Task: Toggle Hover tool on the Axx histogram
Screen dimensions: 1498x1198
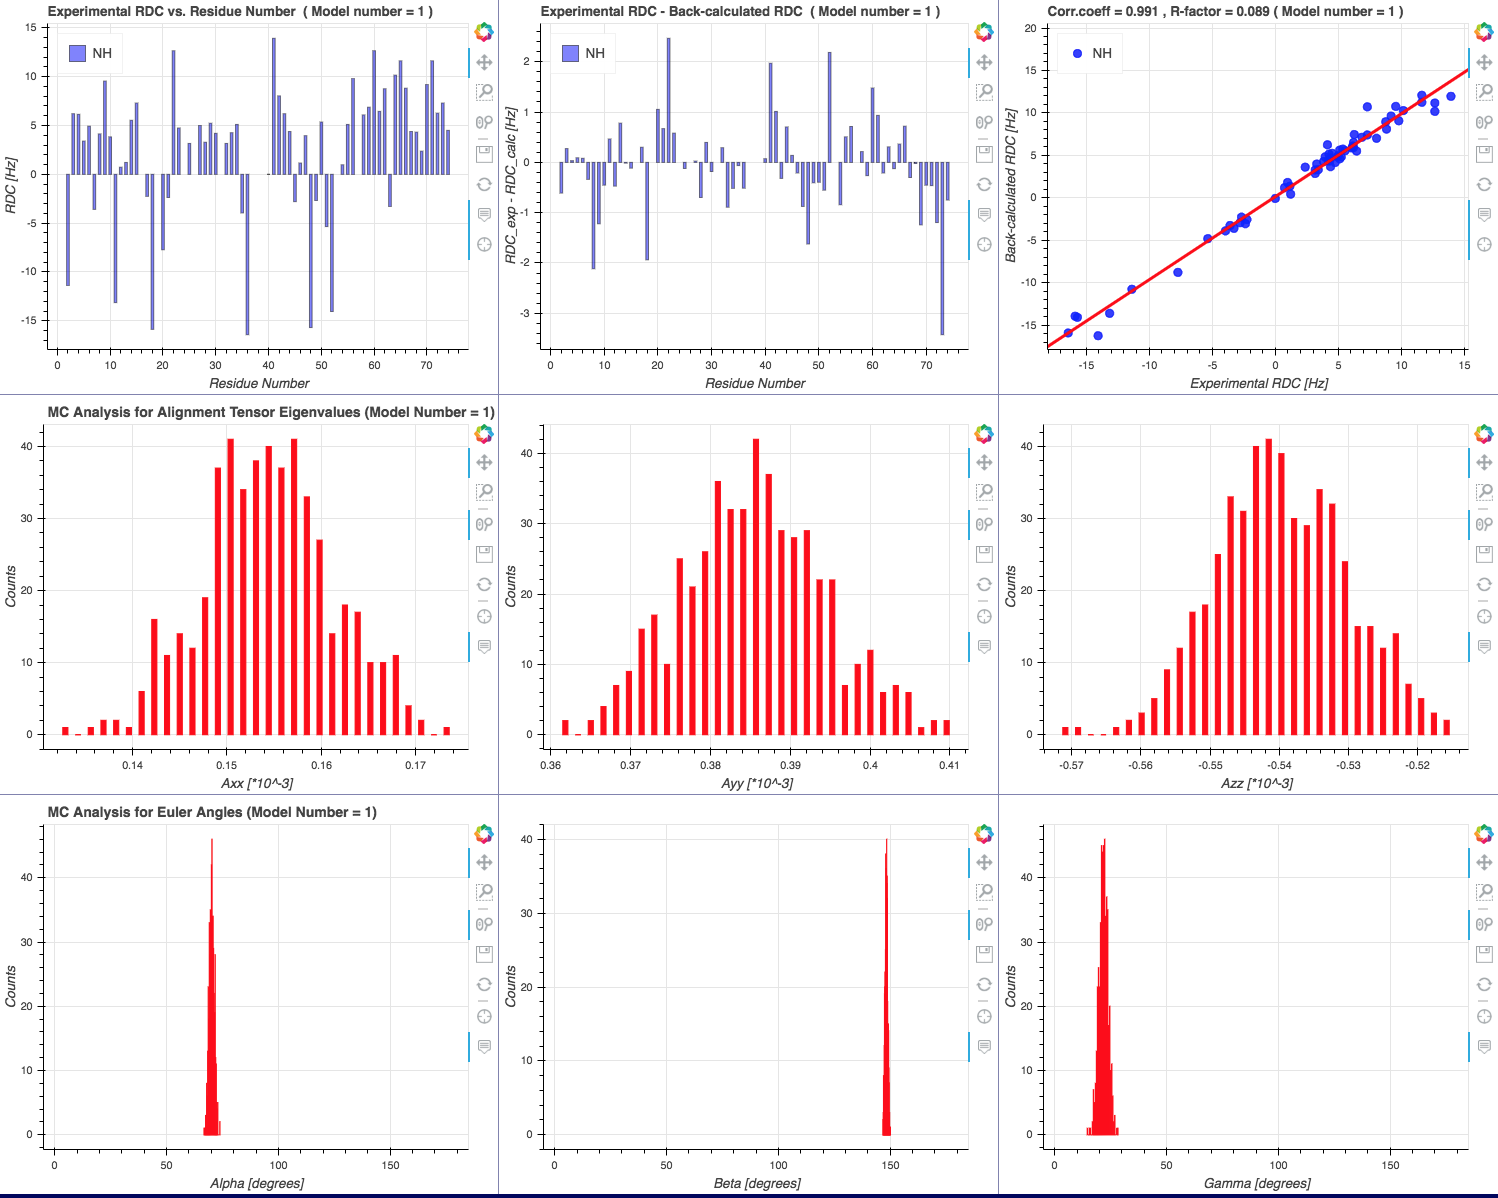Action: pyautogui.click(x=484, y=646)
